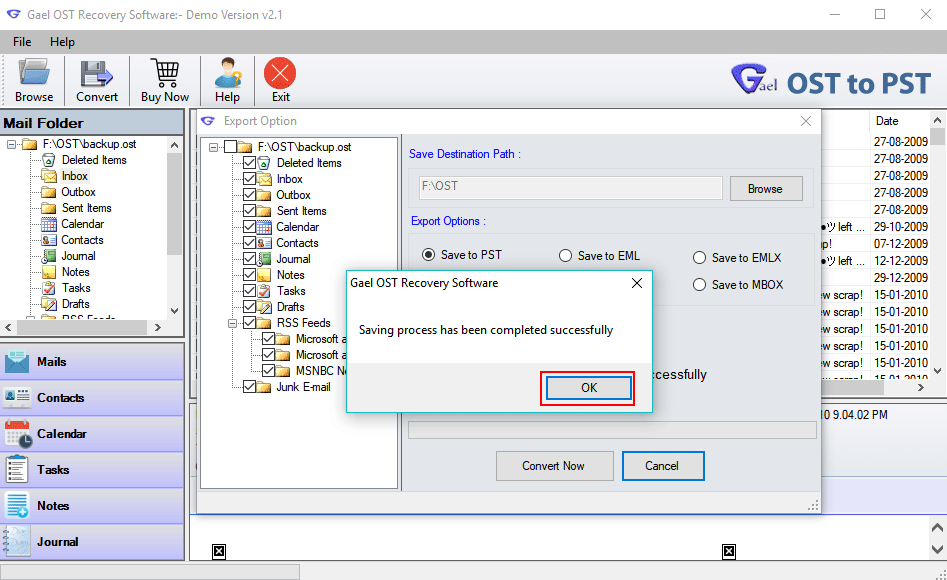Uncheck Calendar in Export Option tree
This screenshot has width=947, height=580.
point(249,227)
